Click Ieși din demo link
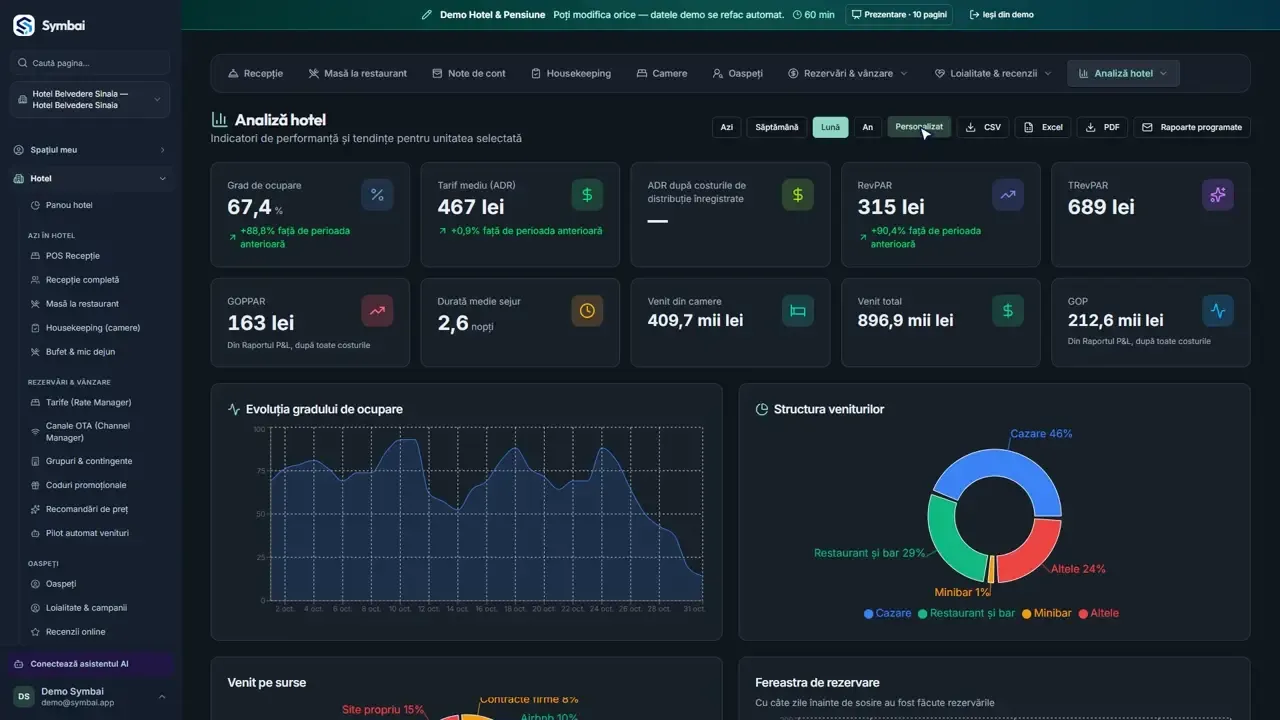Image resolution: width=1280 pixels, height=720 pixels. click(x=1002, y=15)
